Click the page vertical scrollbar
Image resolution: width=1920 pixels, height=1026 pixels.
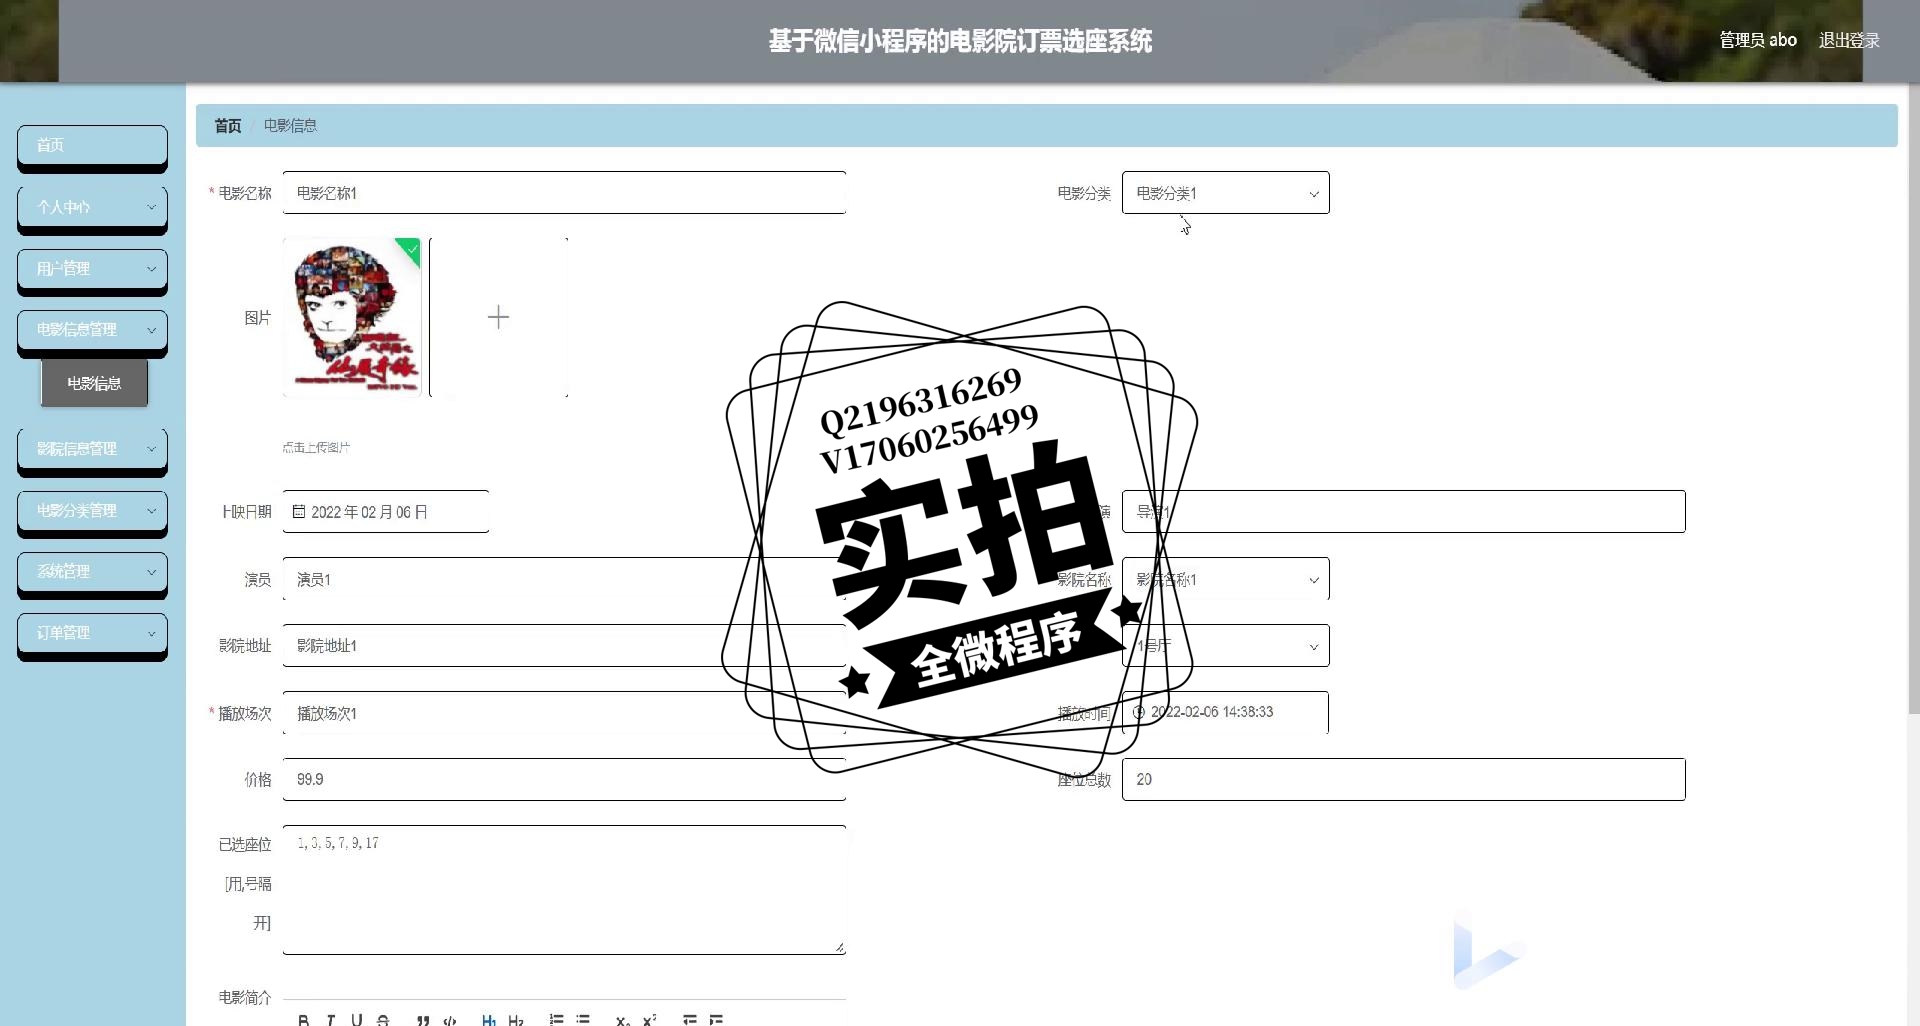[1914, 400]
